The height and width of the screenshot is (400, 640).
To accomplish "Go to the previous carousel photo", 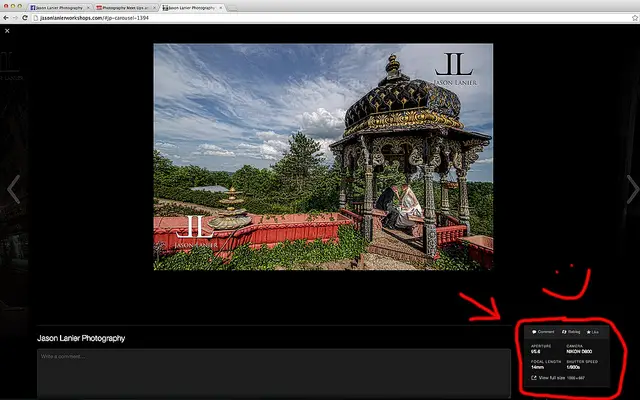I will (x=13, y=189).
